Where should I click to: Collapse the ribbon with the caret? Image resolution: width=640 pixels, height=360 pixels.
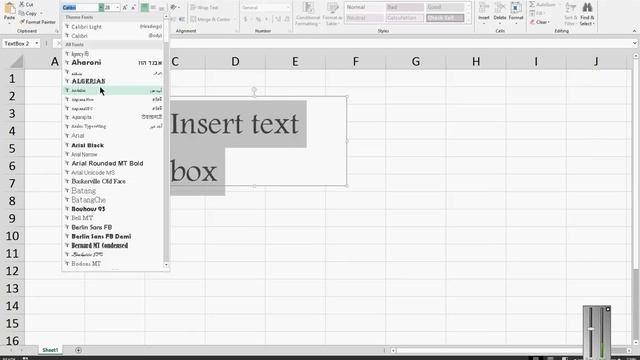click(x=634, y=31)
